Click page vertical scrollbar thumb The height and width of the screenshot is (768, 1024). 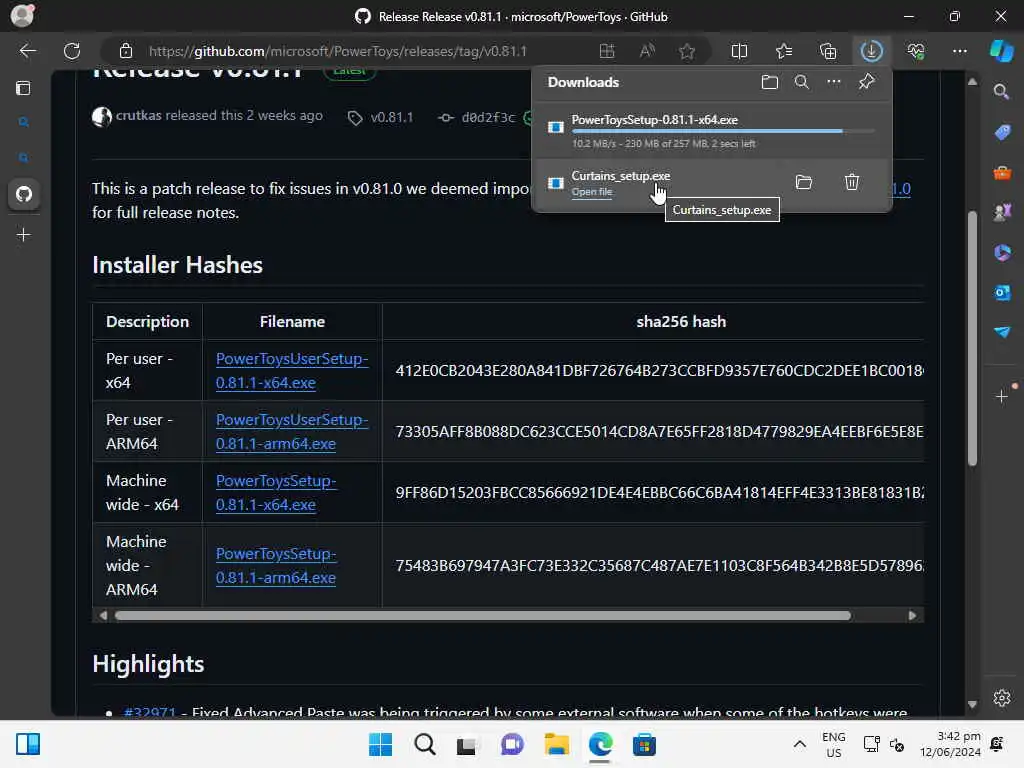pyautogui.click(x=972, y=338)
